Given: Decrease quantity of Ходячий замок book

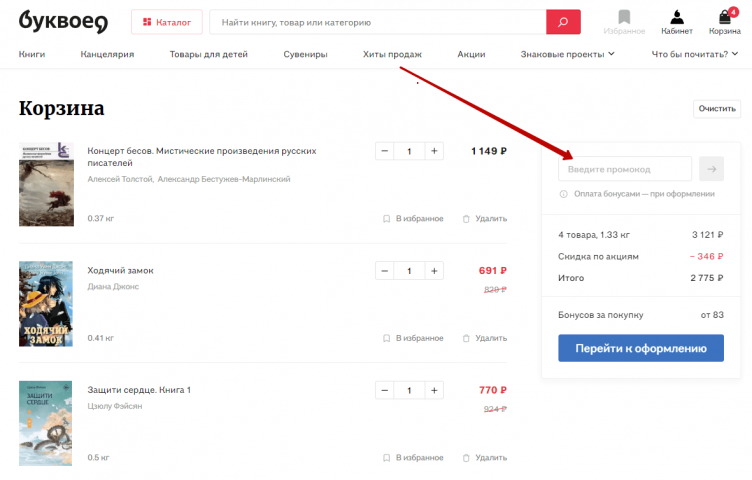Looking at the screenshot, I should click(x=385, y=271).
